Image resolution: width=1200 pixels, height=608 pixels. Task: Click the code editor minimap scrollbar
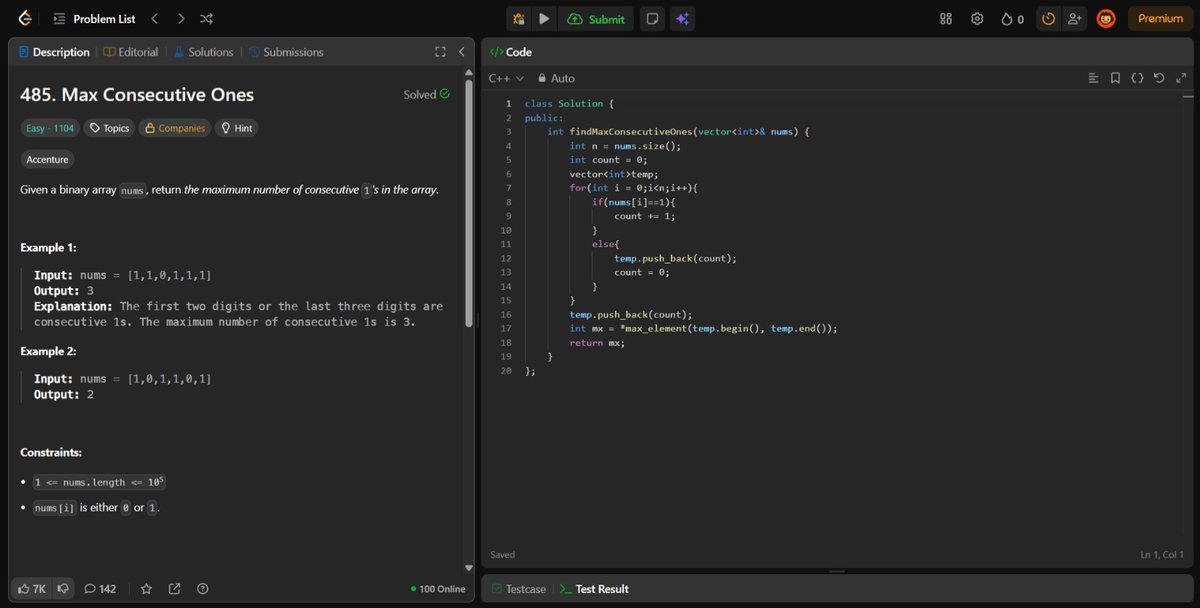point(1187,98)
